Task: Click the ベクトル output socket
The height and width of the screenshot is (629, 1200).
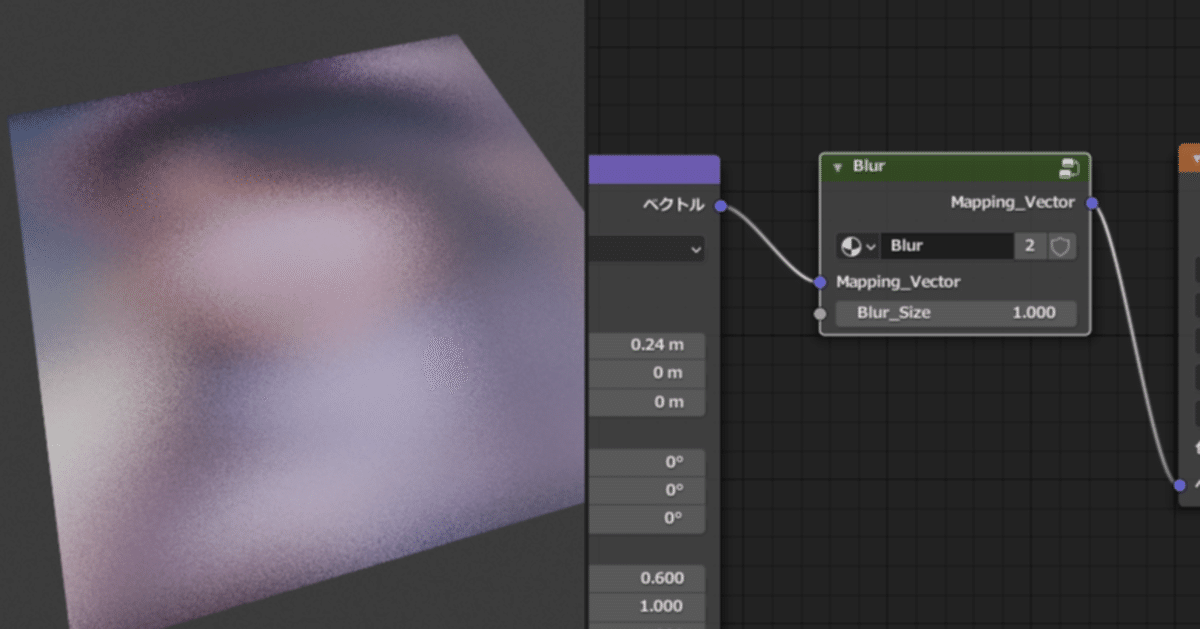Action: 720,206
